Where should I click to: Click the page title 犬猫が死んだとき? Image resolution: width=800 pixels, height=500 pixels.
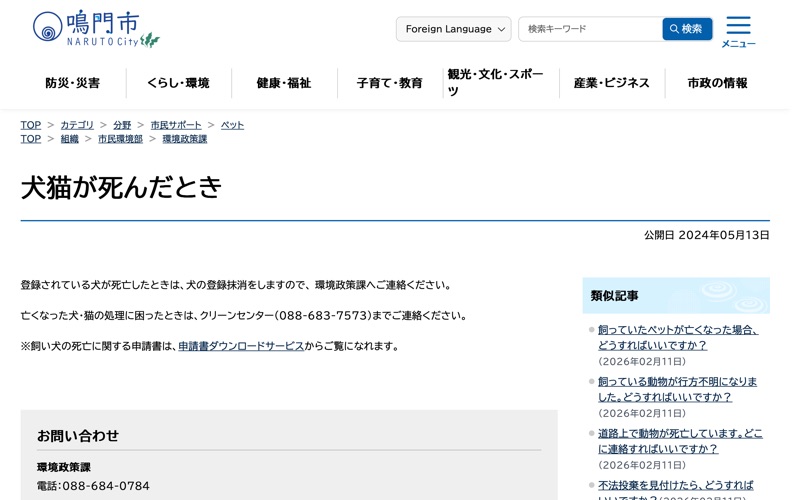pos(121,187)
